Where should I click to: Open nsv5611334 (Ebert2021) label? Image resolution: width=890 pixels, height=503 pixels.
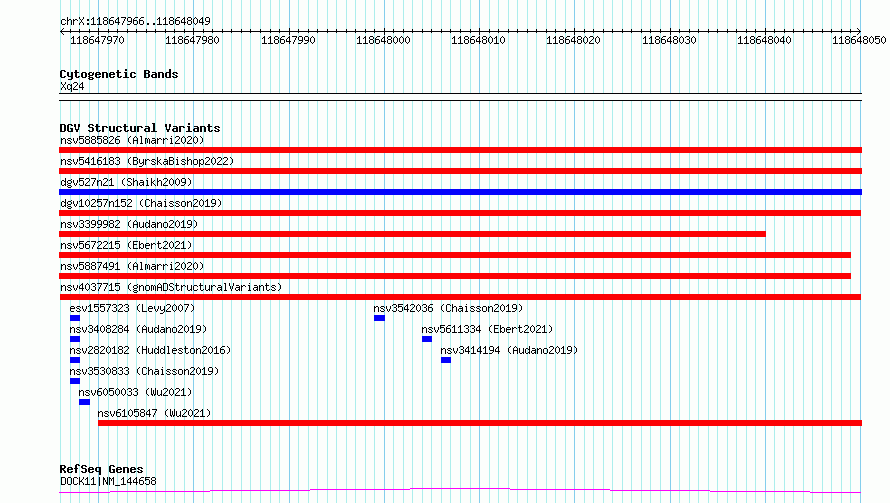487,329
